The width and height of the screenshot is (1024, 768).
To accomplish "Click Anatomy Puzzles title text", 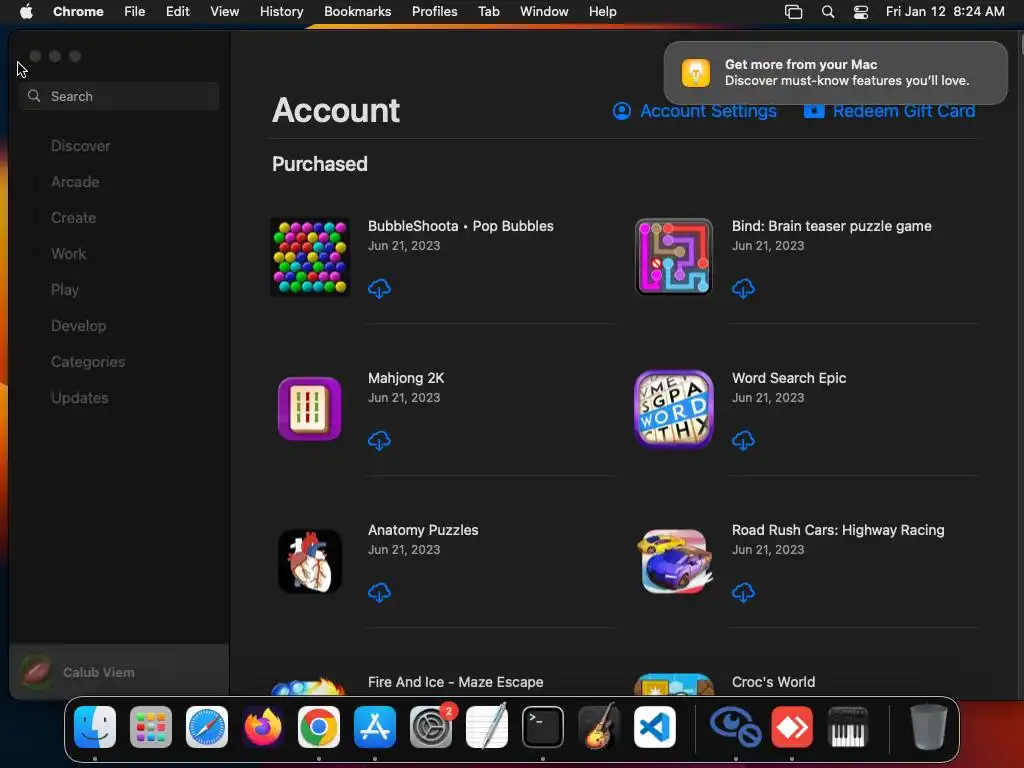I will [x=423, y=530].
